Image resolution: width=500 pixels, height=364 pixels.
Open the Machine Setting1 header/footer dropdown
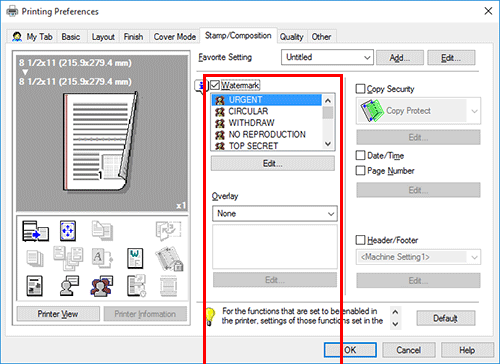(418, 257)
